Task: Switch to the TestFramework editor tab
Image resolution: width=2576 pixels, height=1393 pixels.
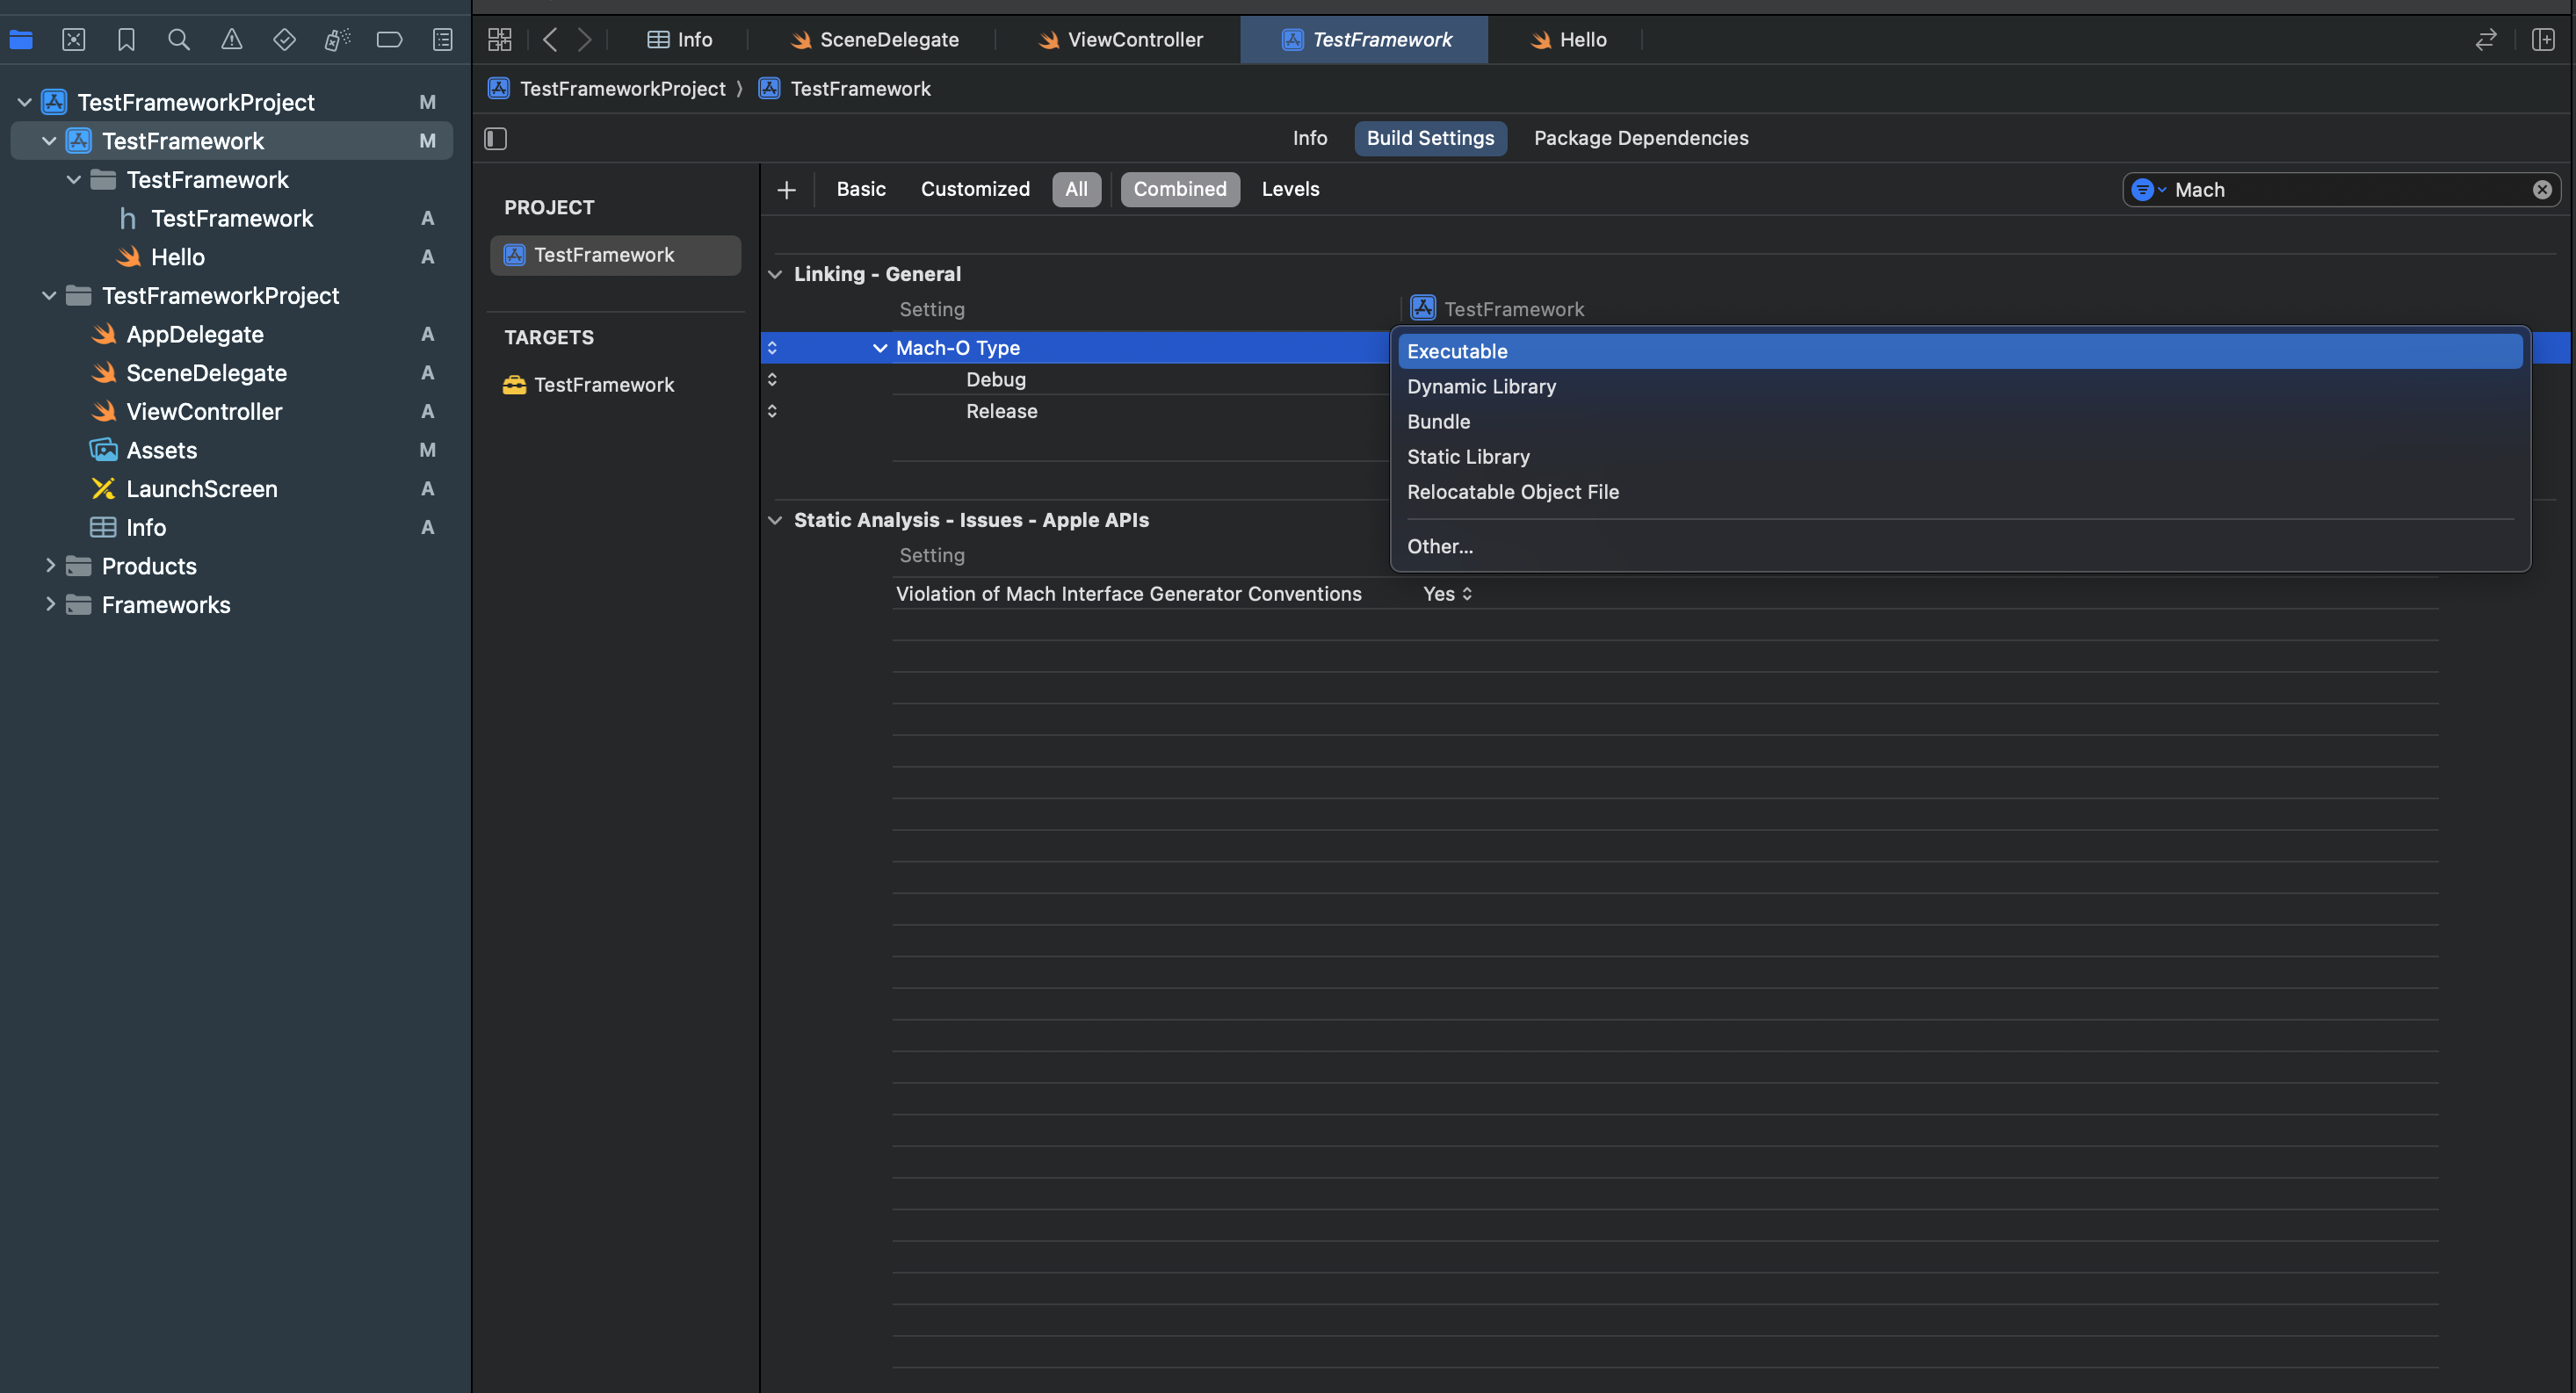Action: click(1365, 40)
